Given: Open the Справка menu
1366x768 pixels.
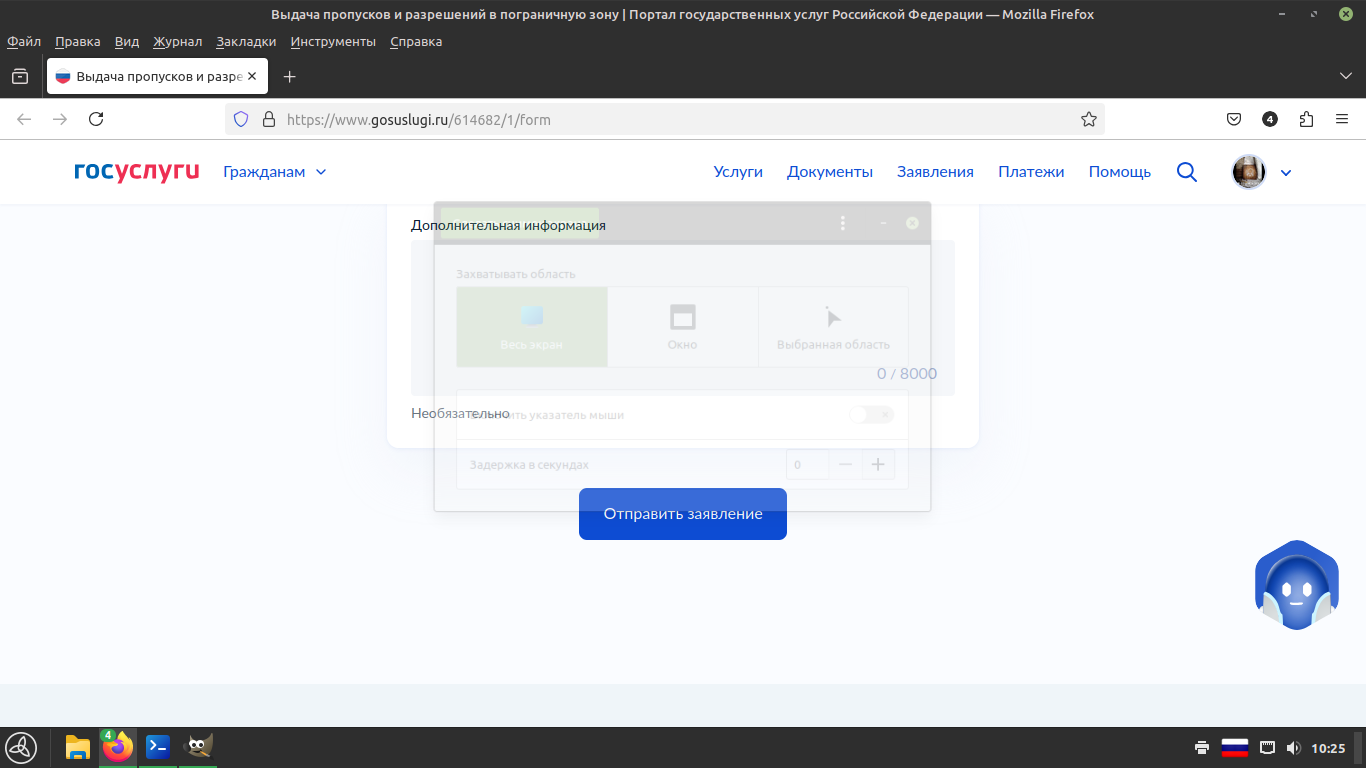Looking at the screenshot, I should coord(416,42).
